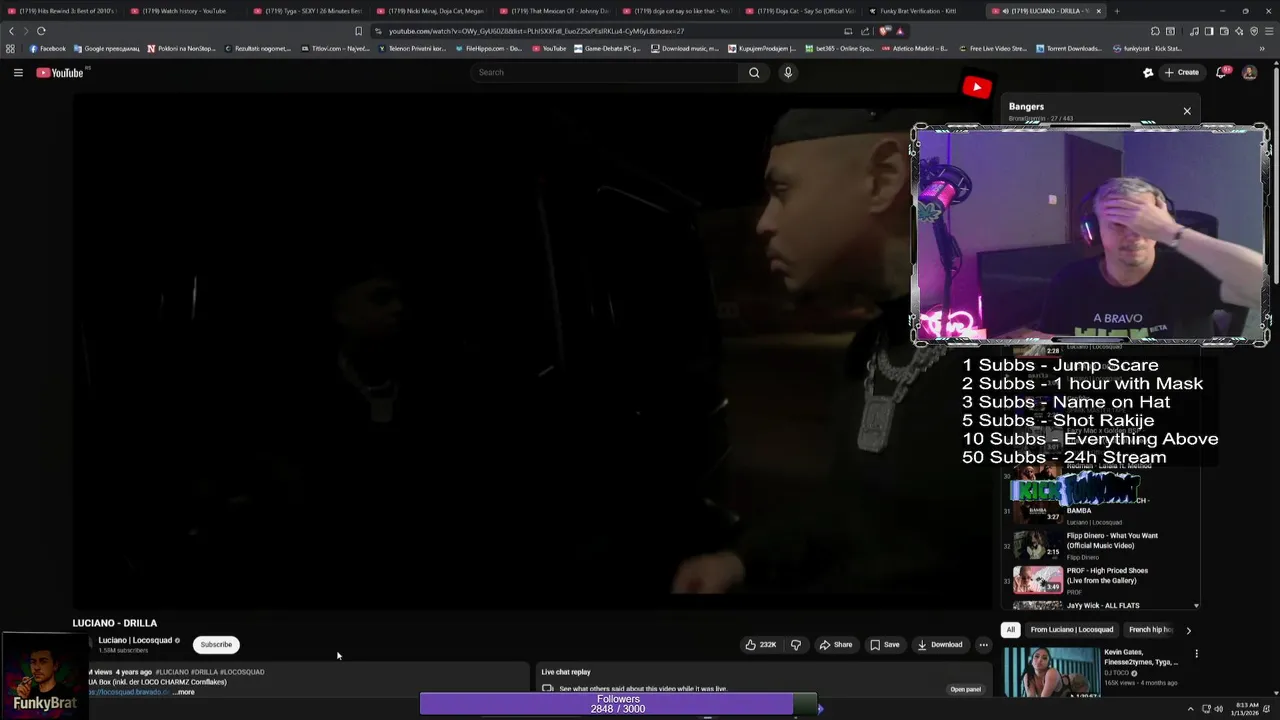Click the Brave shields icon in address bar
The image size is (1280, 720).
coord(885,31)
